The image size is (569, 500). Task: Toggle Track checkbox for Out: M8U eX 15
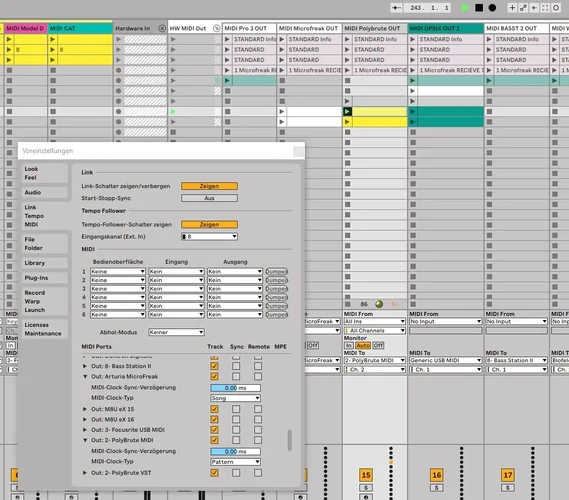point(214,409)
